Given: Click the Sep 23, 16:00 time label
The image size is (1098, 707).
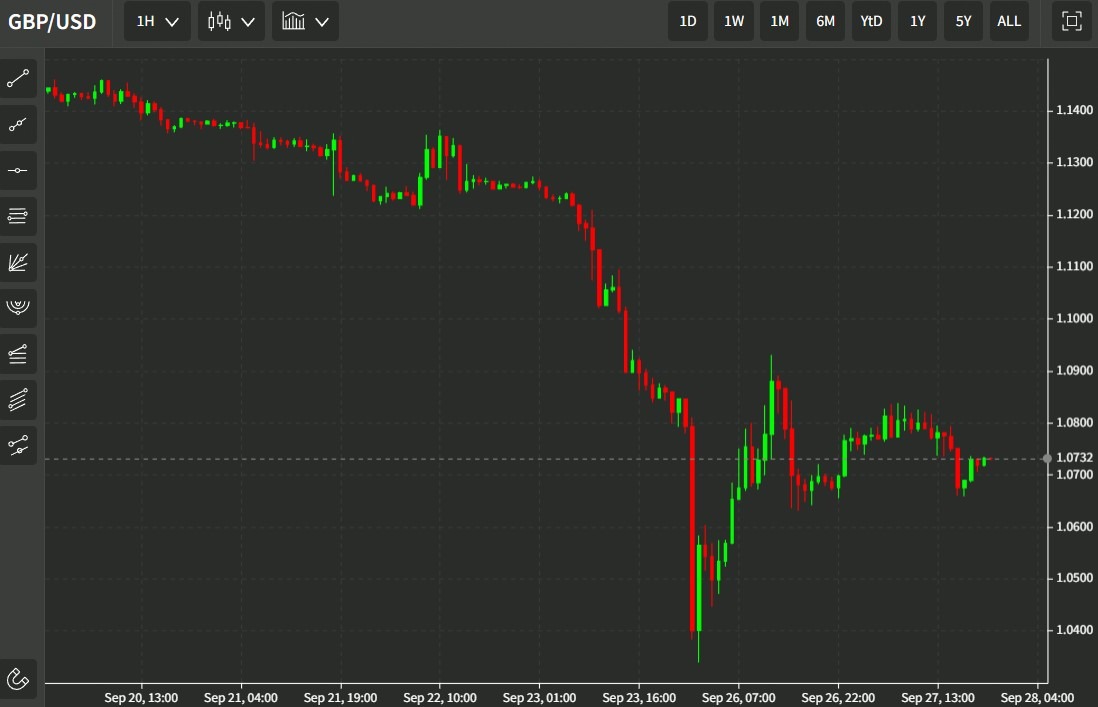Looking at the screenshot, I should [x=639, y=698].
